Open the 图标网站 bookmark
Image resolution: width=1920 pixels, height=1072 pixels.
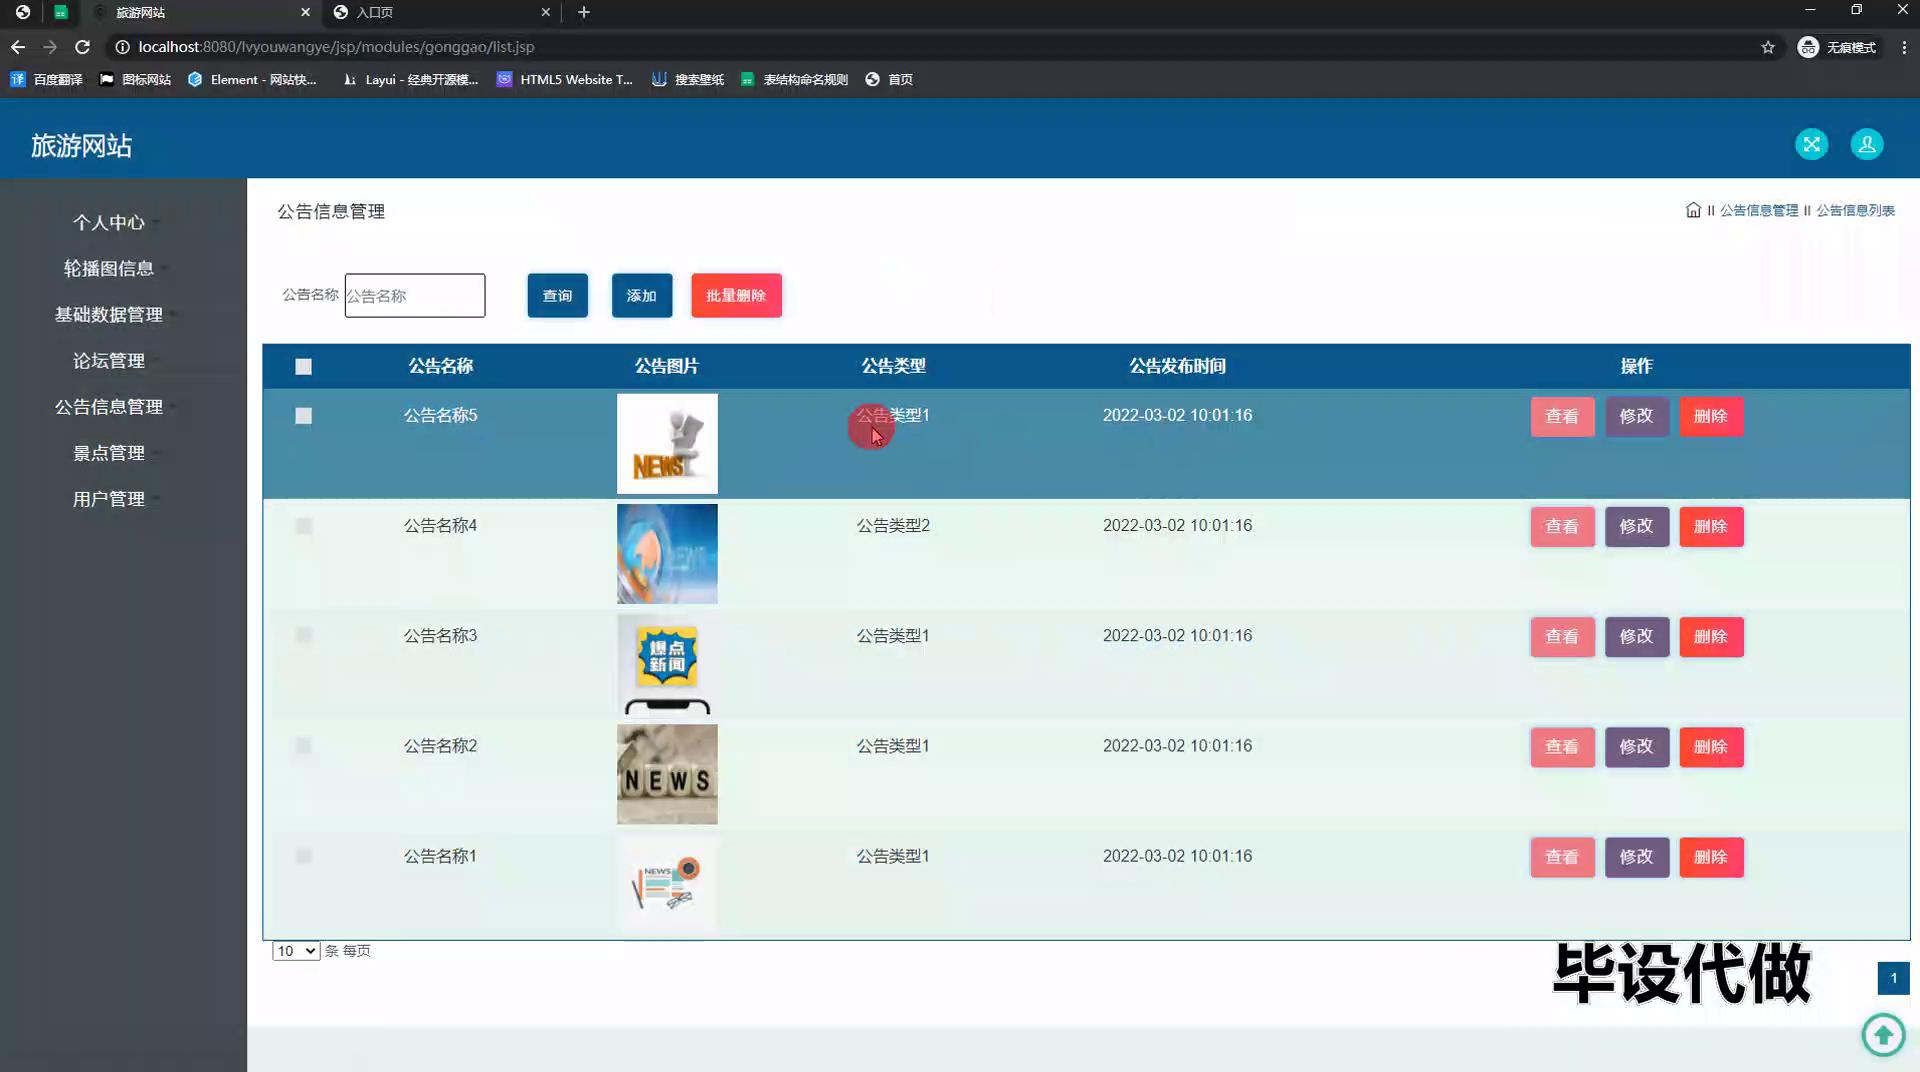(135, 79)
